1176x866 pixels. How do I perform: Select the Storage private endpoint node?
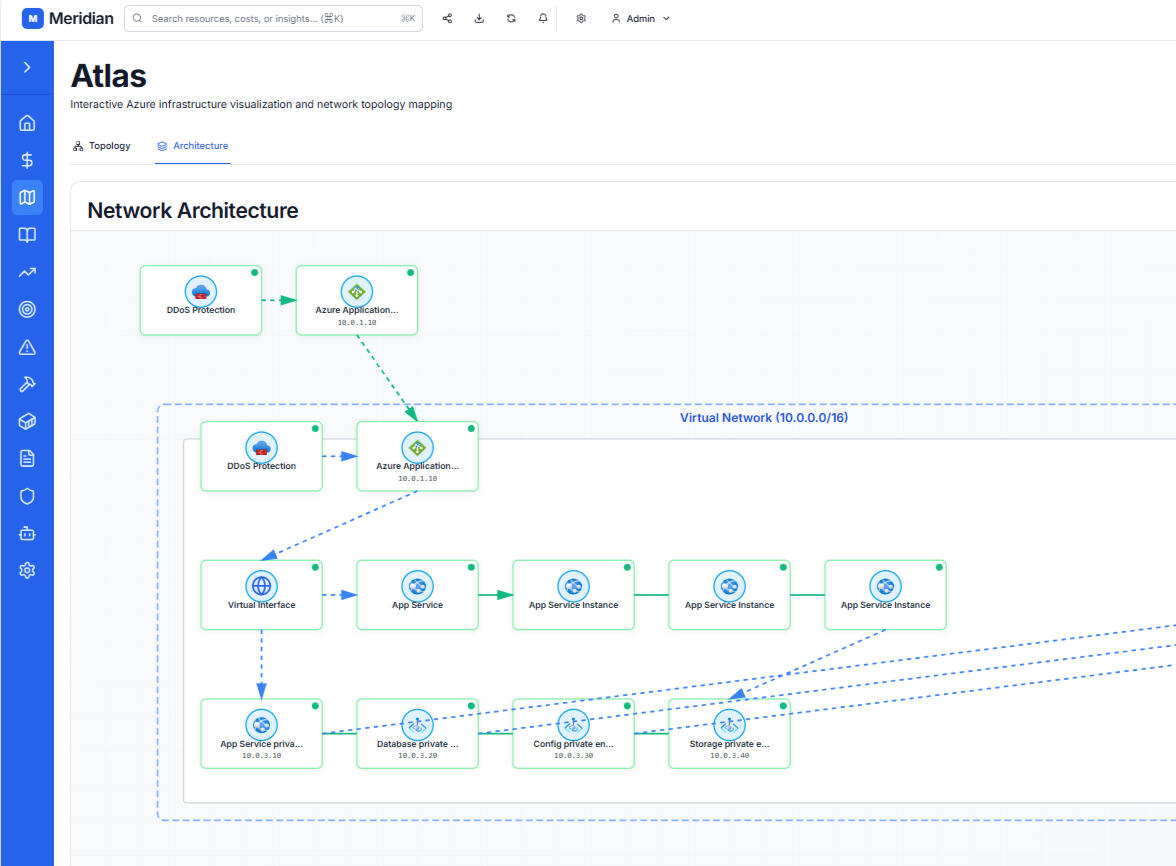tap(729, 734)
